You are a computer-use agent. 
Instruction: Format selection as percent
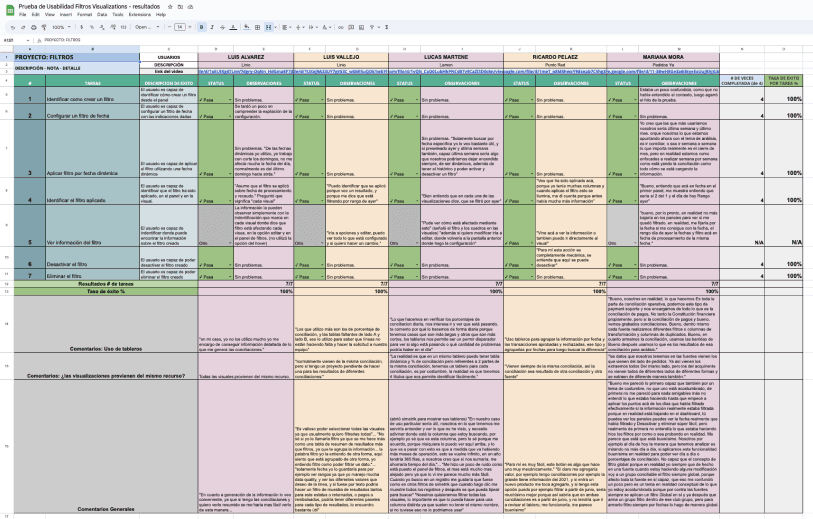click(92, 27)
